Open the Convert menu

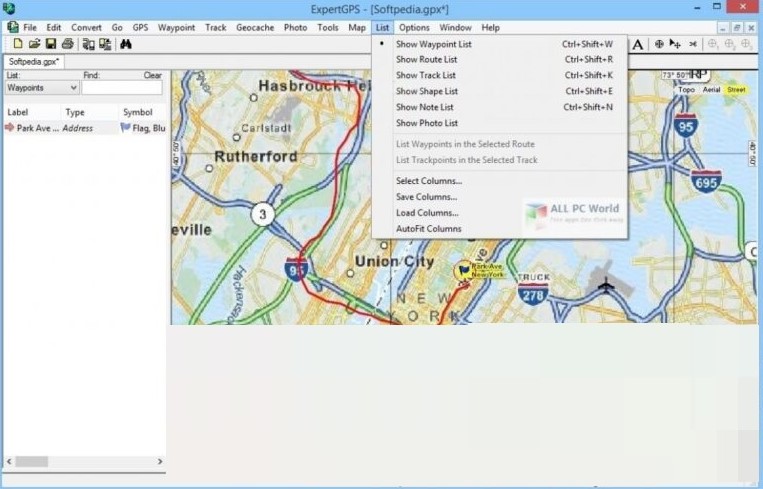pyautogui.click(x=86, y=28)
